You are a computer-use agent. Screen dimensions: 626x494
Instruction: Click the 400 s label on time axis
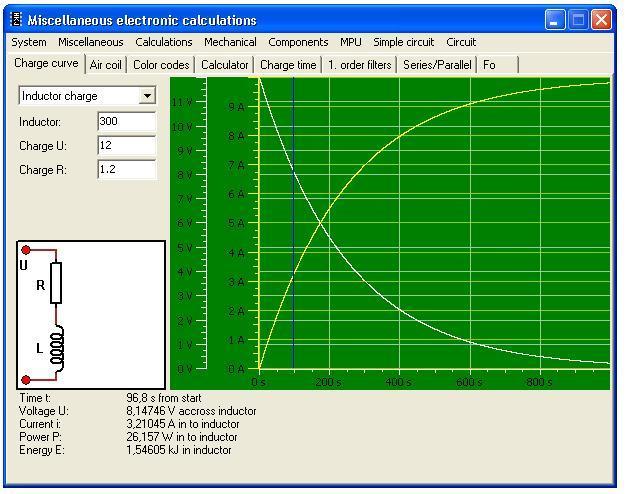coord(398,382)
